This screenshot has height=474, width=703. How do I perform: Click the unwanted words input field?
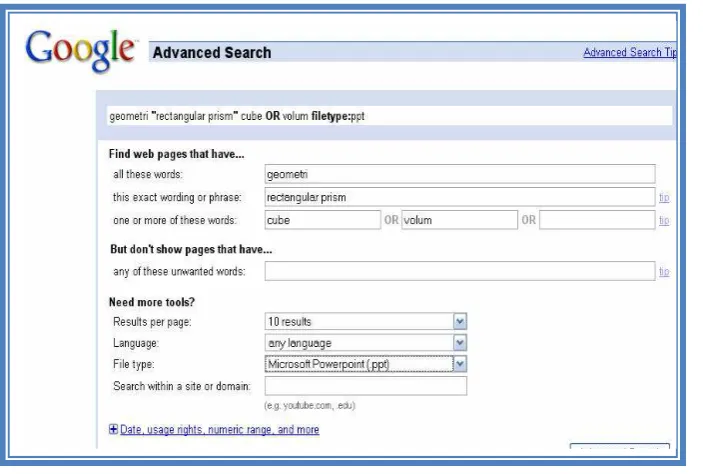pyautogui.click(x=460, y=271)
